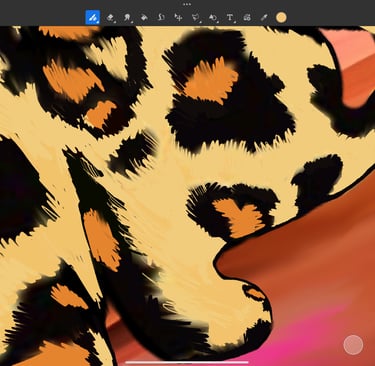Select the shapes tool icon

(213, 17)
